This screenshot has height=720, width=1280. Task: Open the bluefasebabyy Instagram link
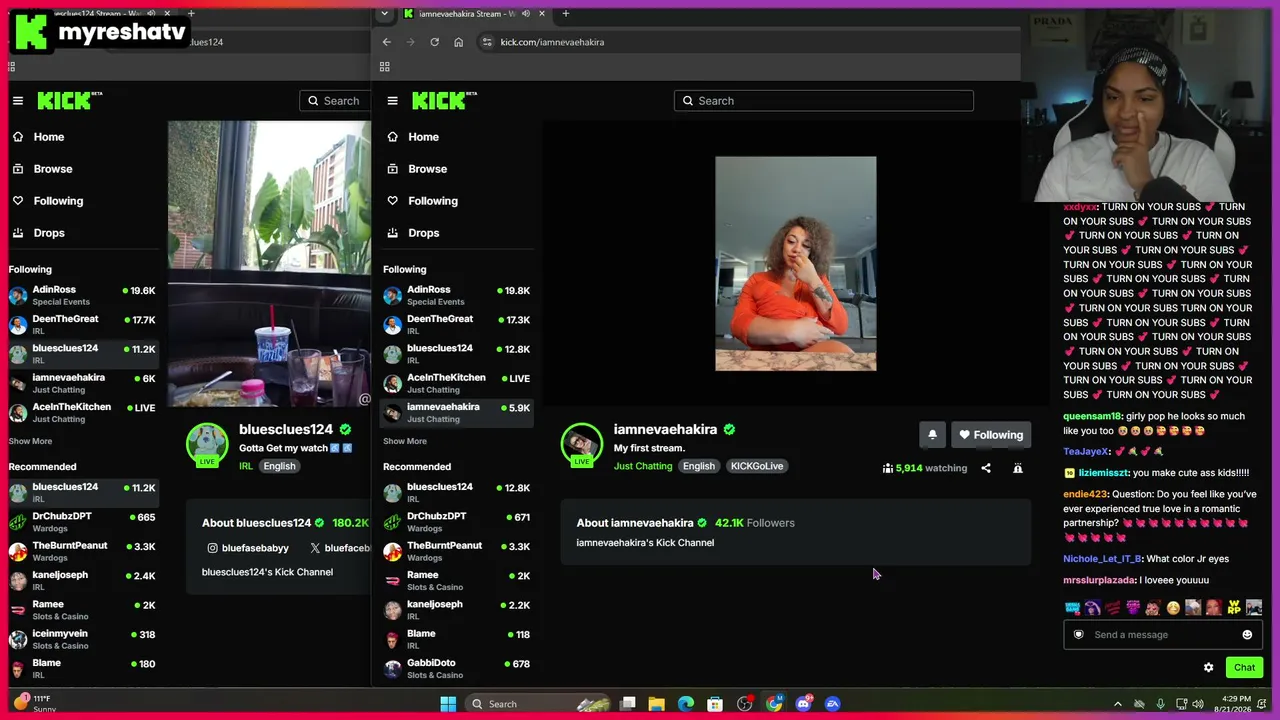tap(248, 548)
